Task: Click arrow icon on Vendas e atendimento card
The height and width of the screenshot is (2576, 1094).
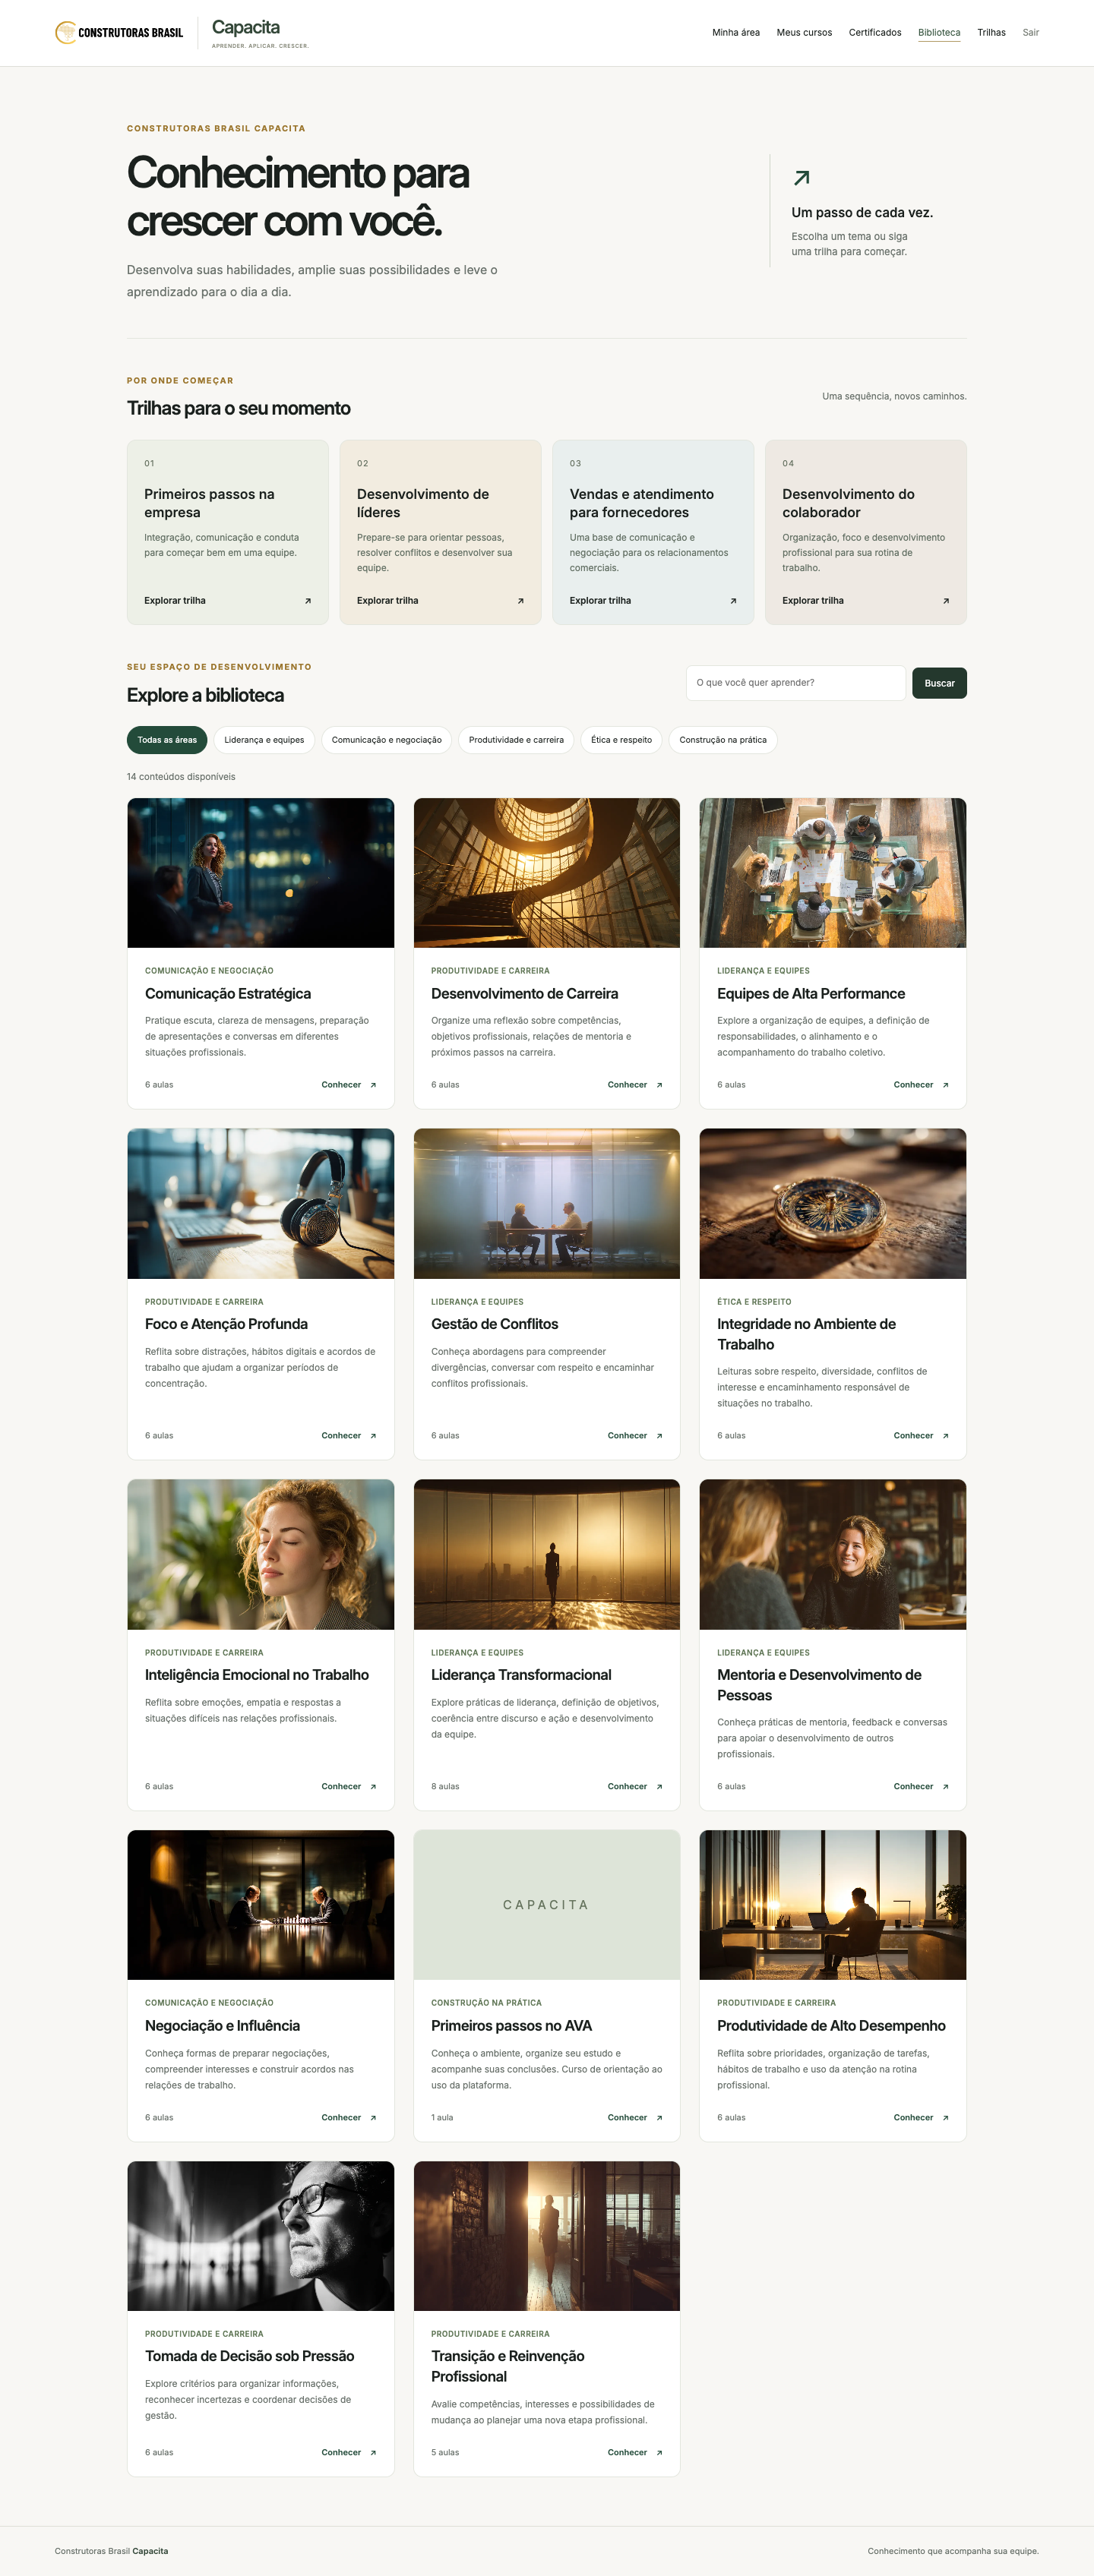Action: (x=733, y=601)
